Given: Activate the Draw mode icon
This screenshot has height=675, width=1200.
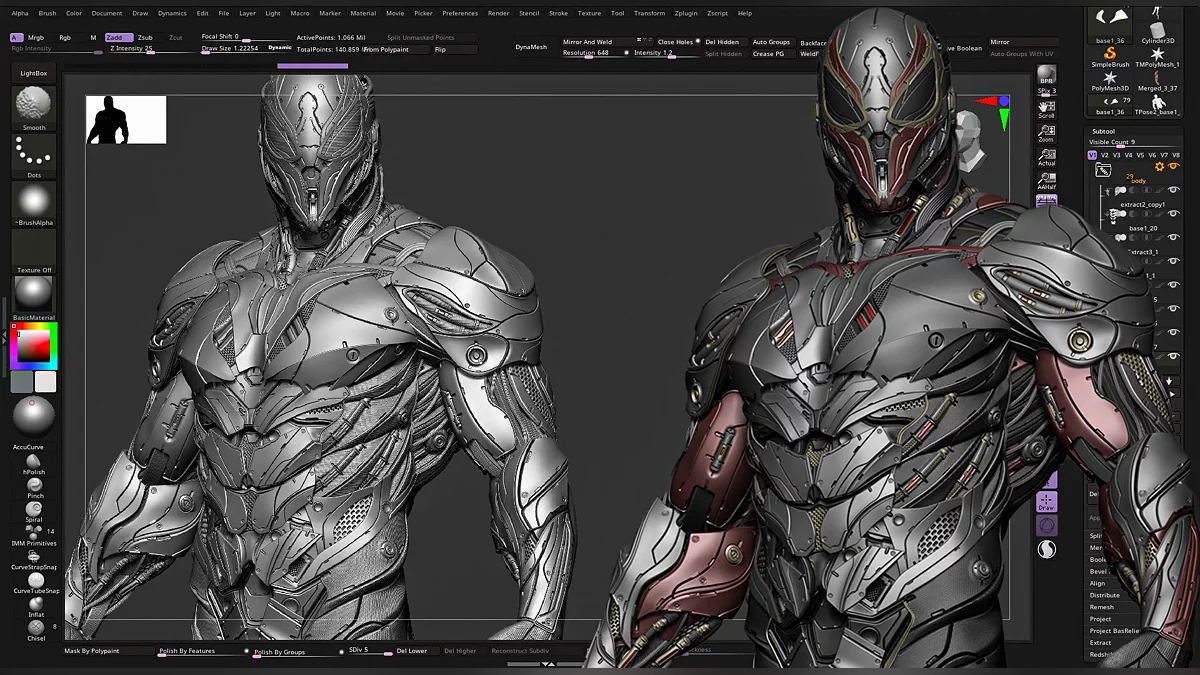Looking at the screenshot, I should [1046, 502].
